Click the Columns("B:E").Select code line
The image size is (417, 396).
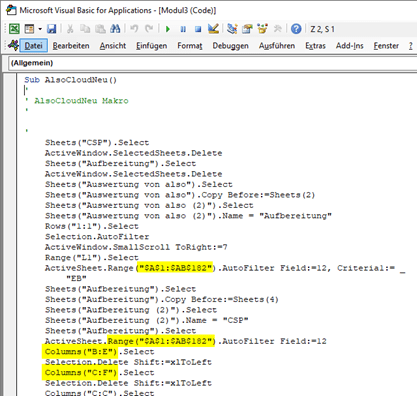pyautogui.click(x=100, y=352)
